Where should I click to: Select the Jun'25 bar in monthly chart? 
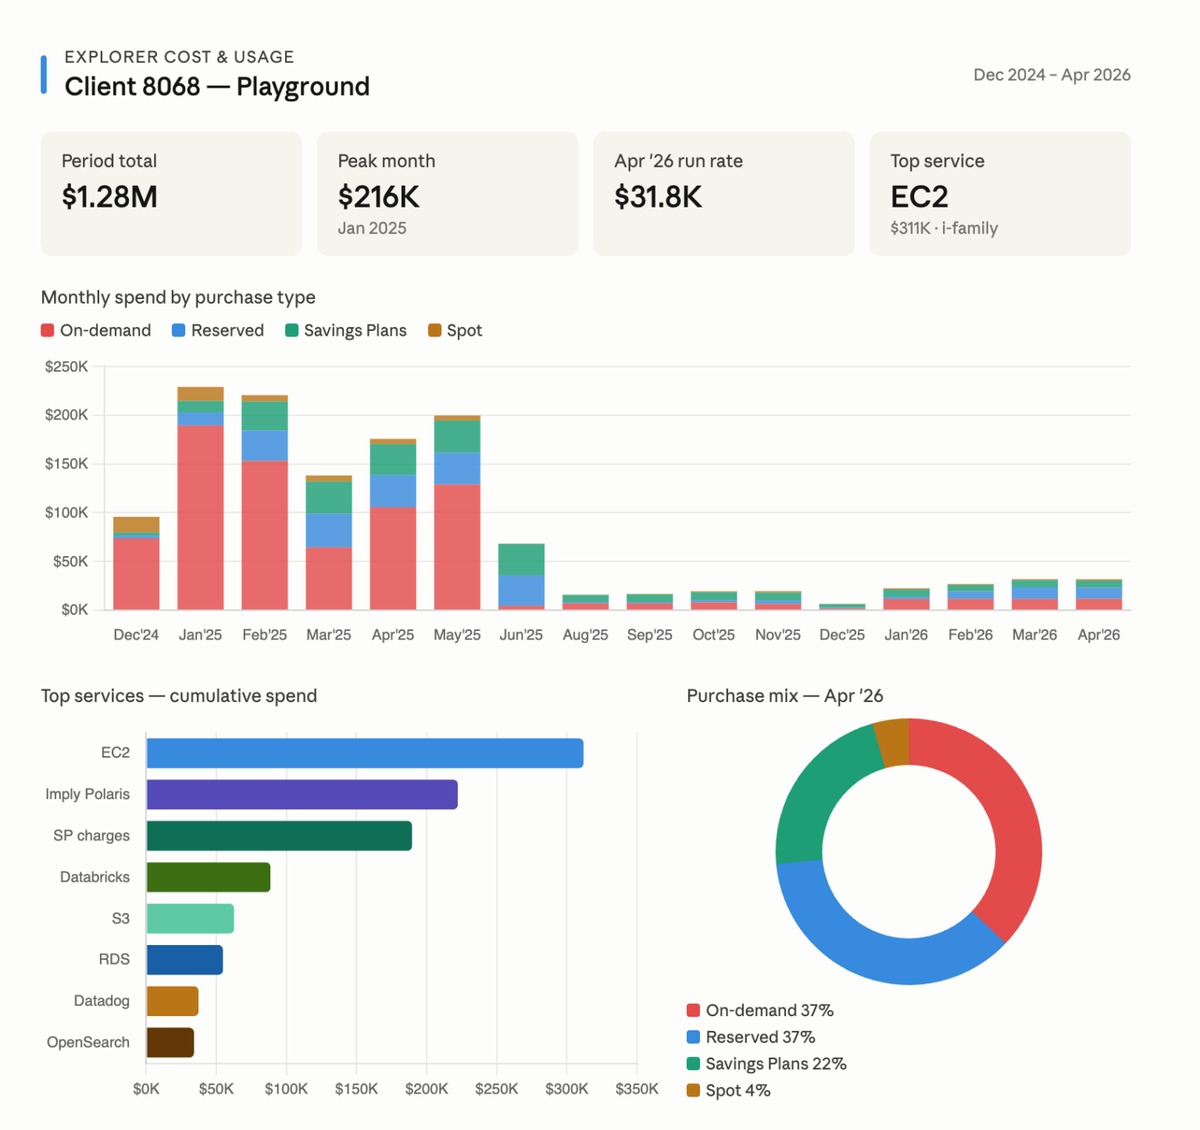click(x=521, y=577)
